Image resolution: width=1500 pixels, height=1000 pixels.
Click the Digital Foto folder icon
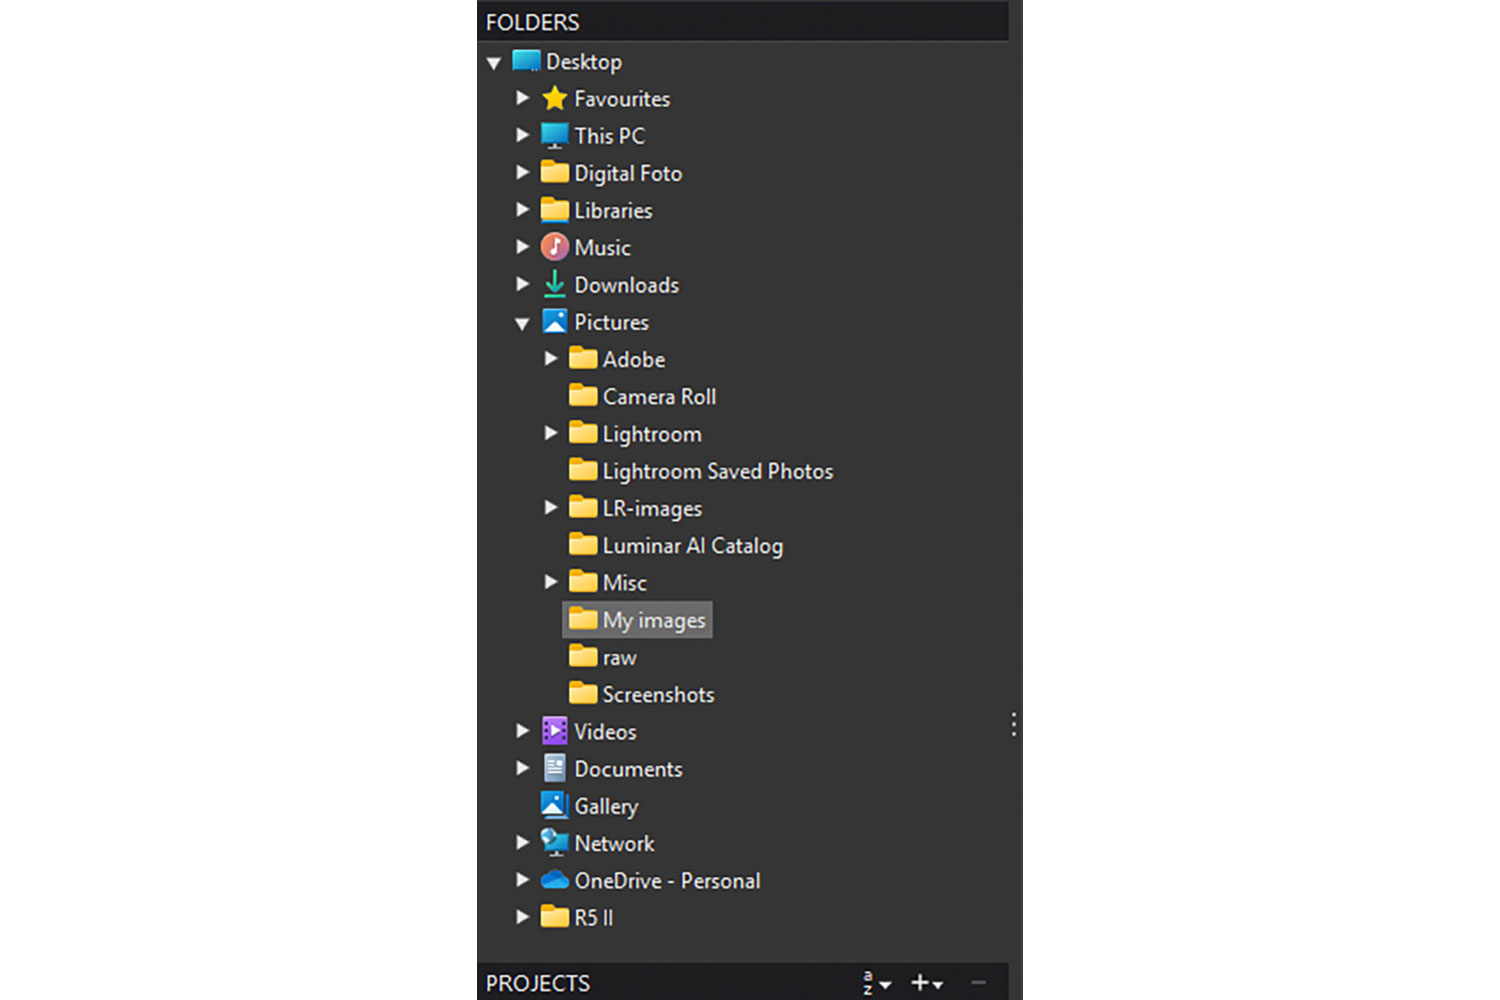click(x=554, y=172)
